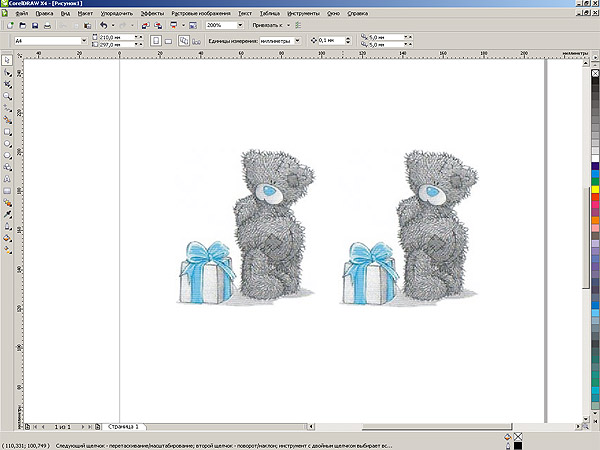Viewport: 600px width, 450px height.
Task: Click the left teddy bear image
Action: pos(275,224)
